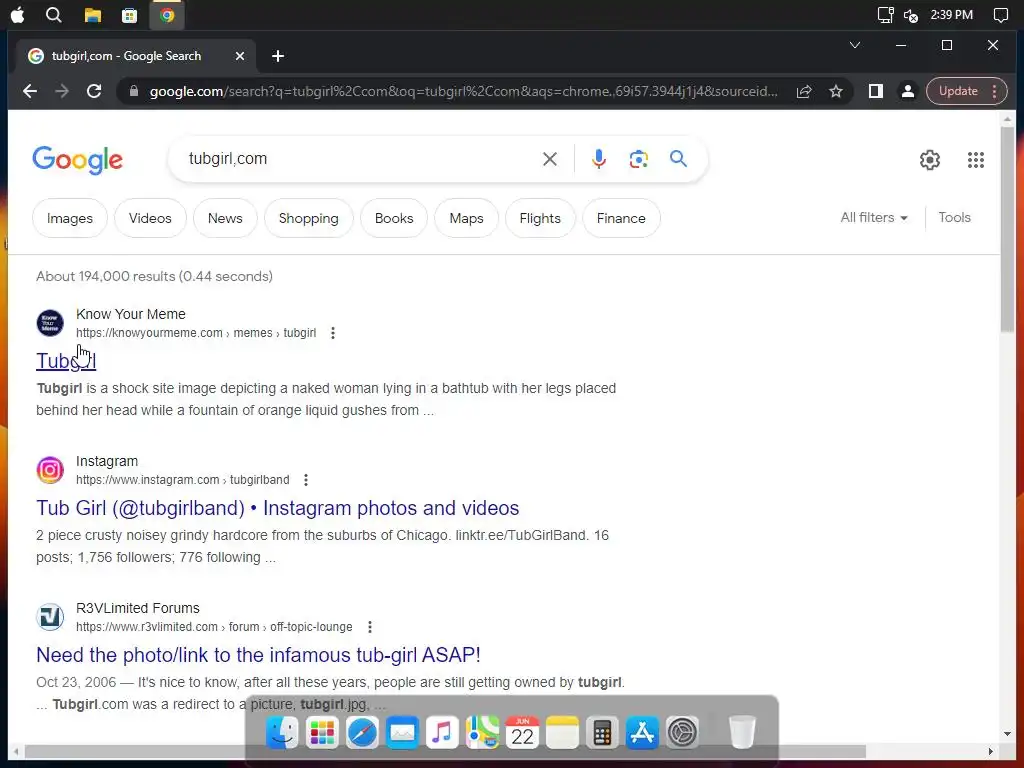Select the Chrome icon in the top bar

click(x=167, y=15)
